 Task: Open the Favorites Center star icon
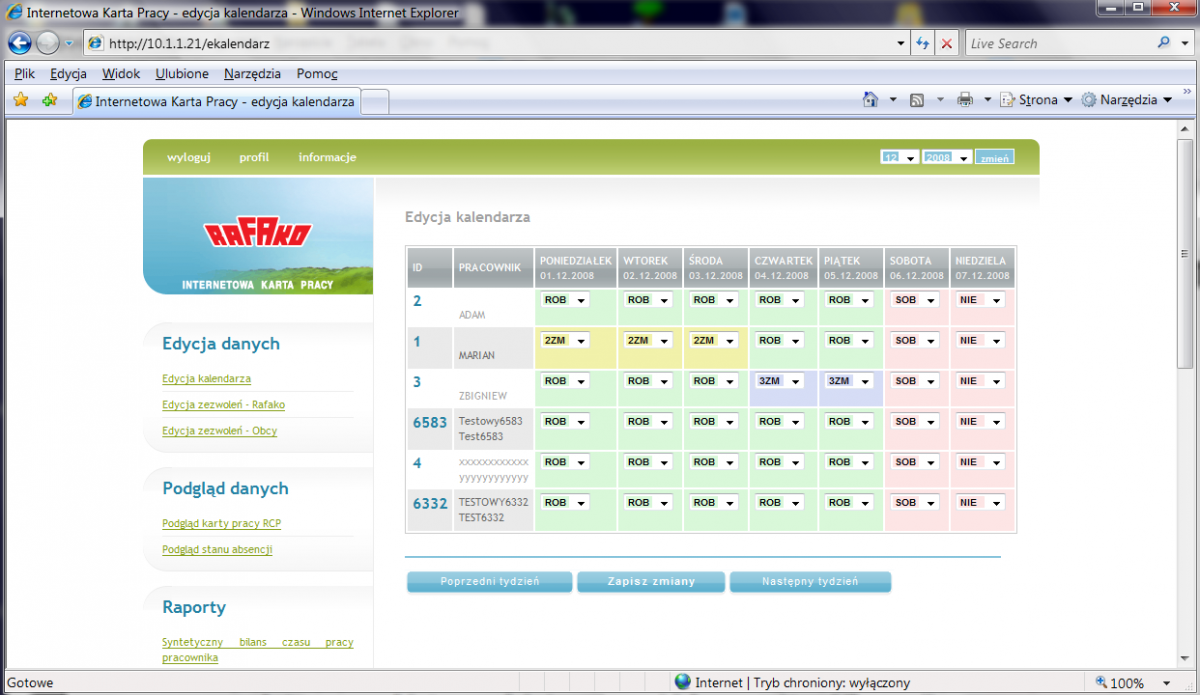click(x=20, y=100)
